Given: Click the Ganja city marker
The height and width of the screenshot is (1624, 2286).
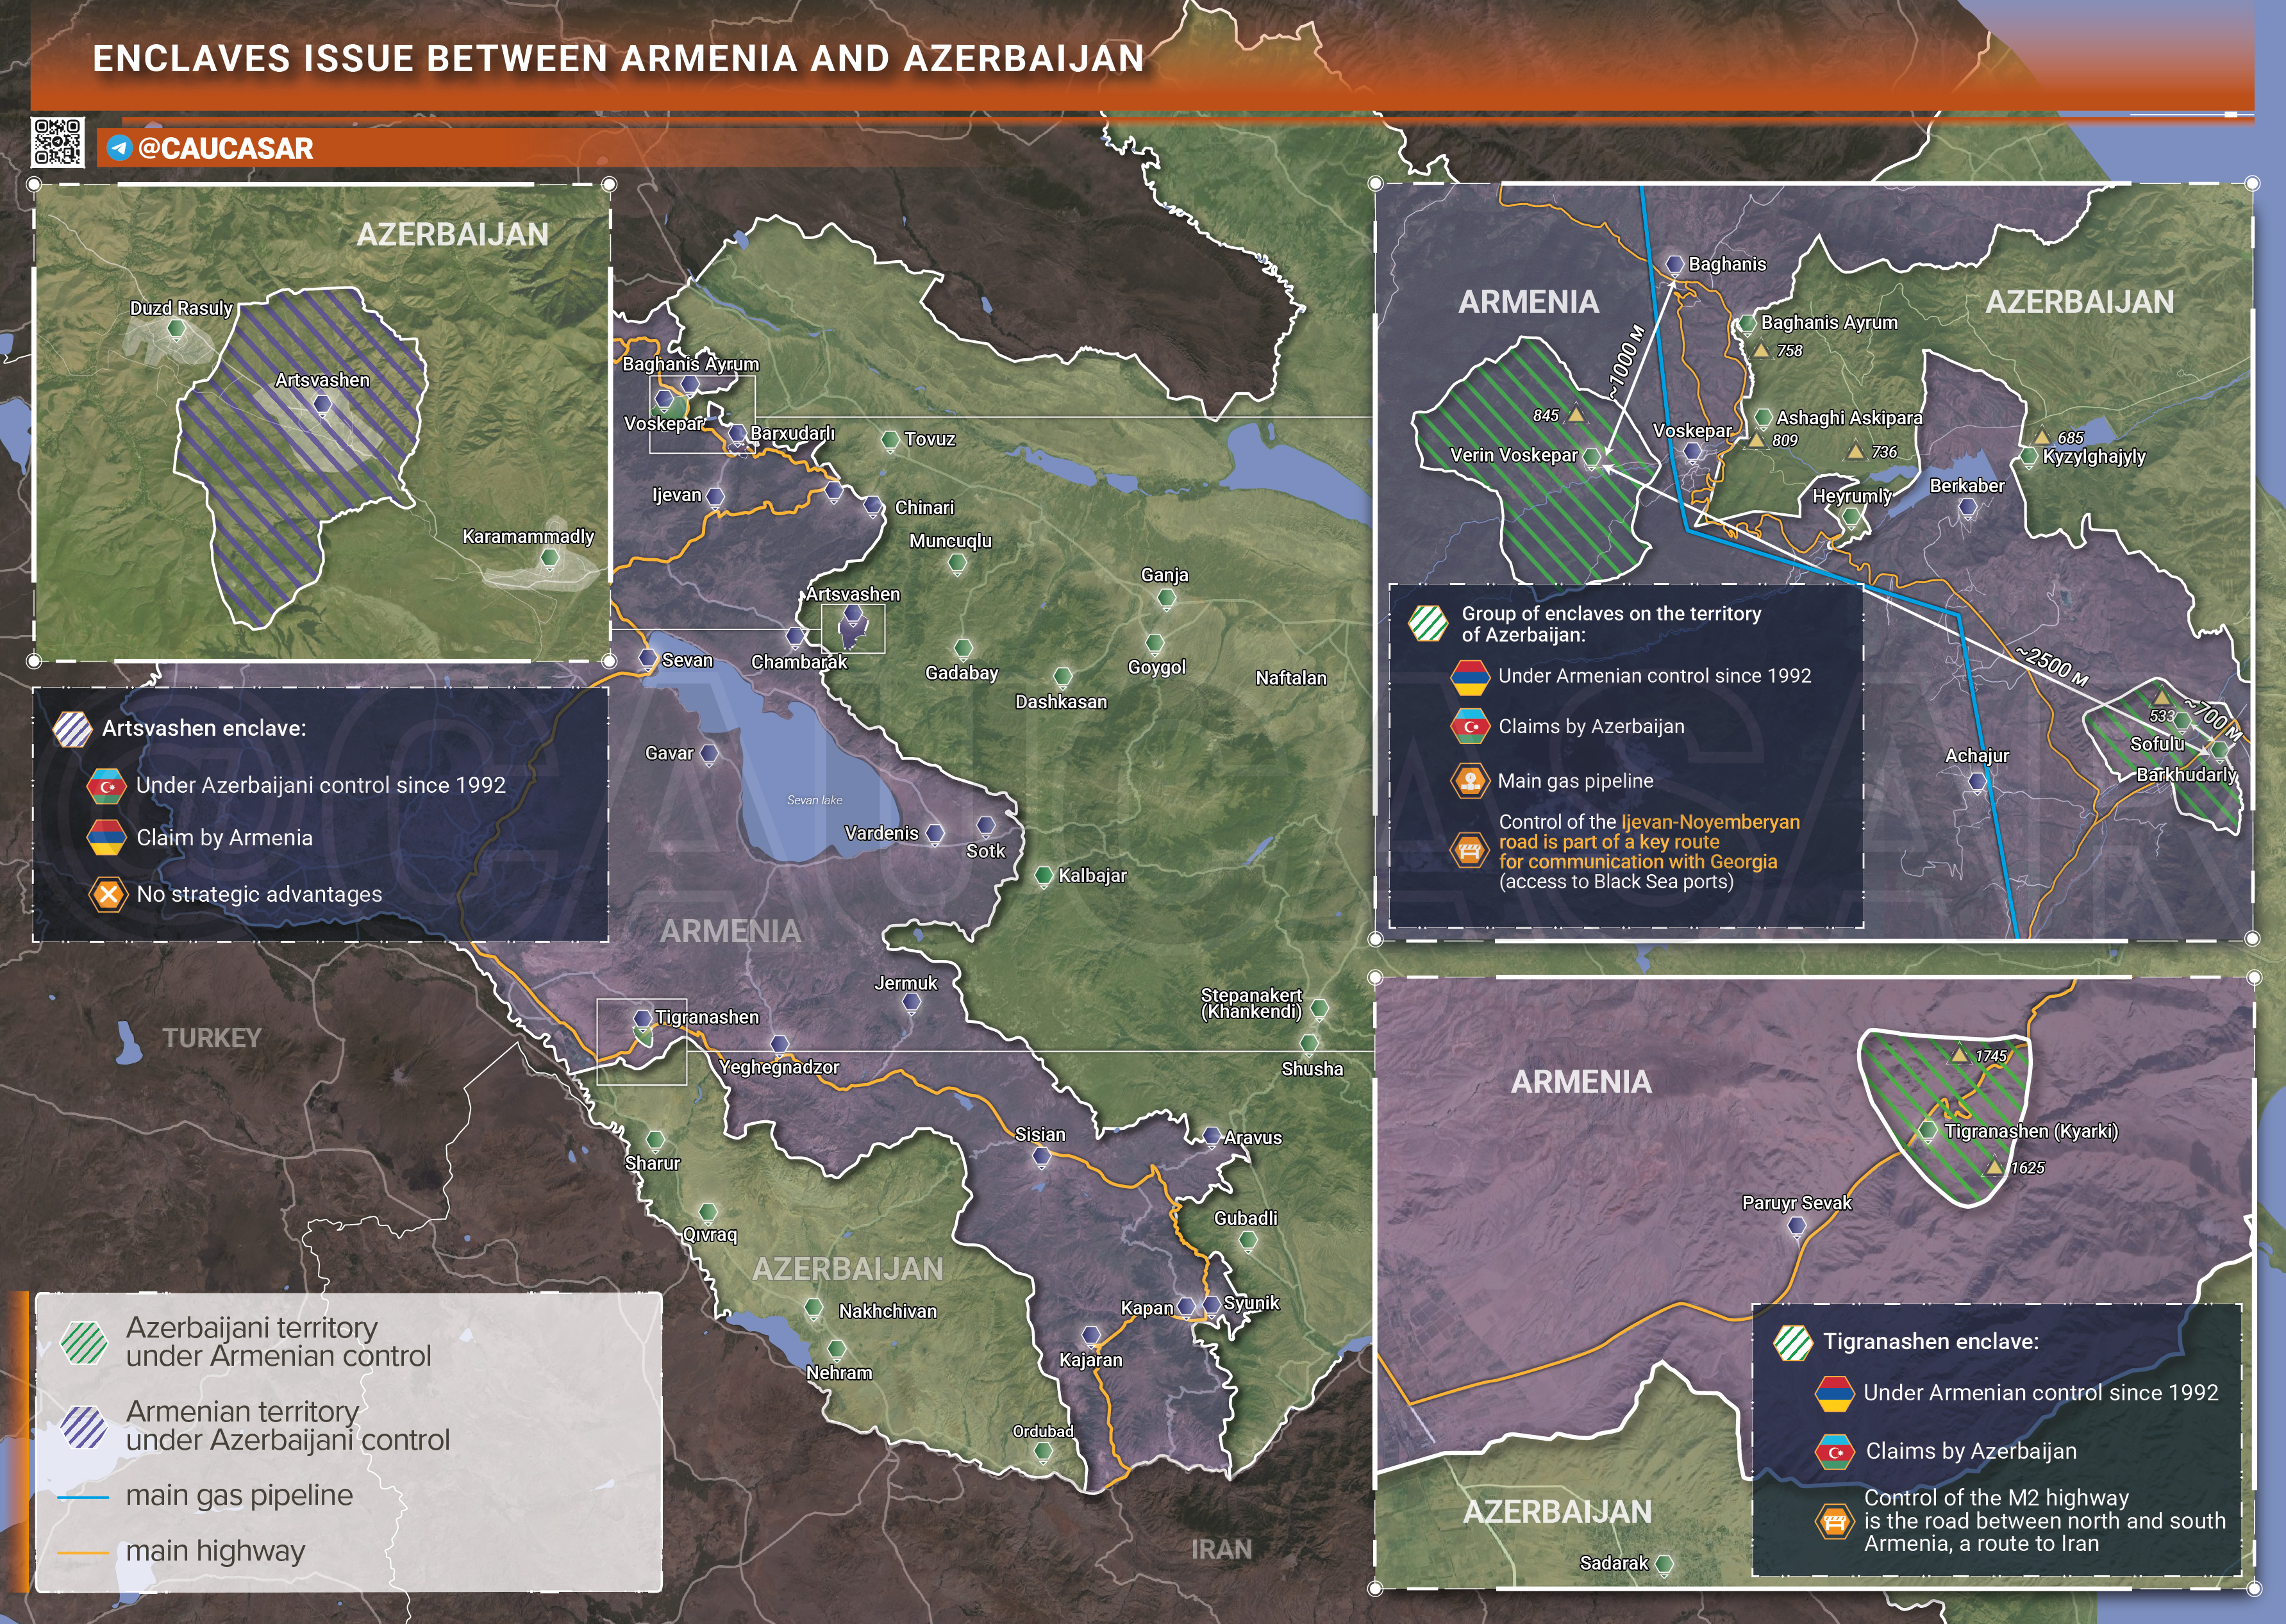Looking at the screenshot, I should click(1166, 598).
